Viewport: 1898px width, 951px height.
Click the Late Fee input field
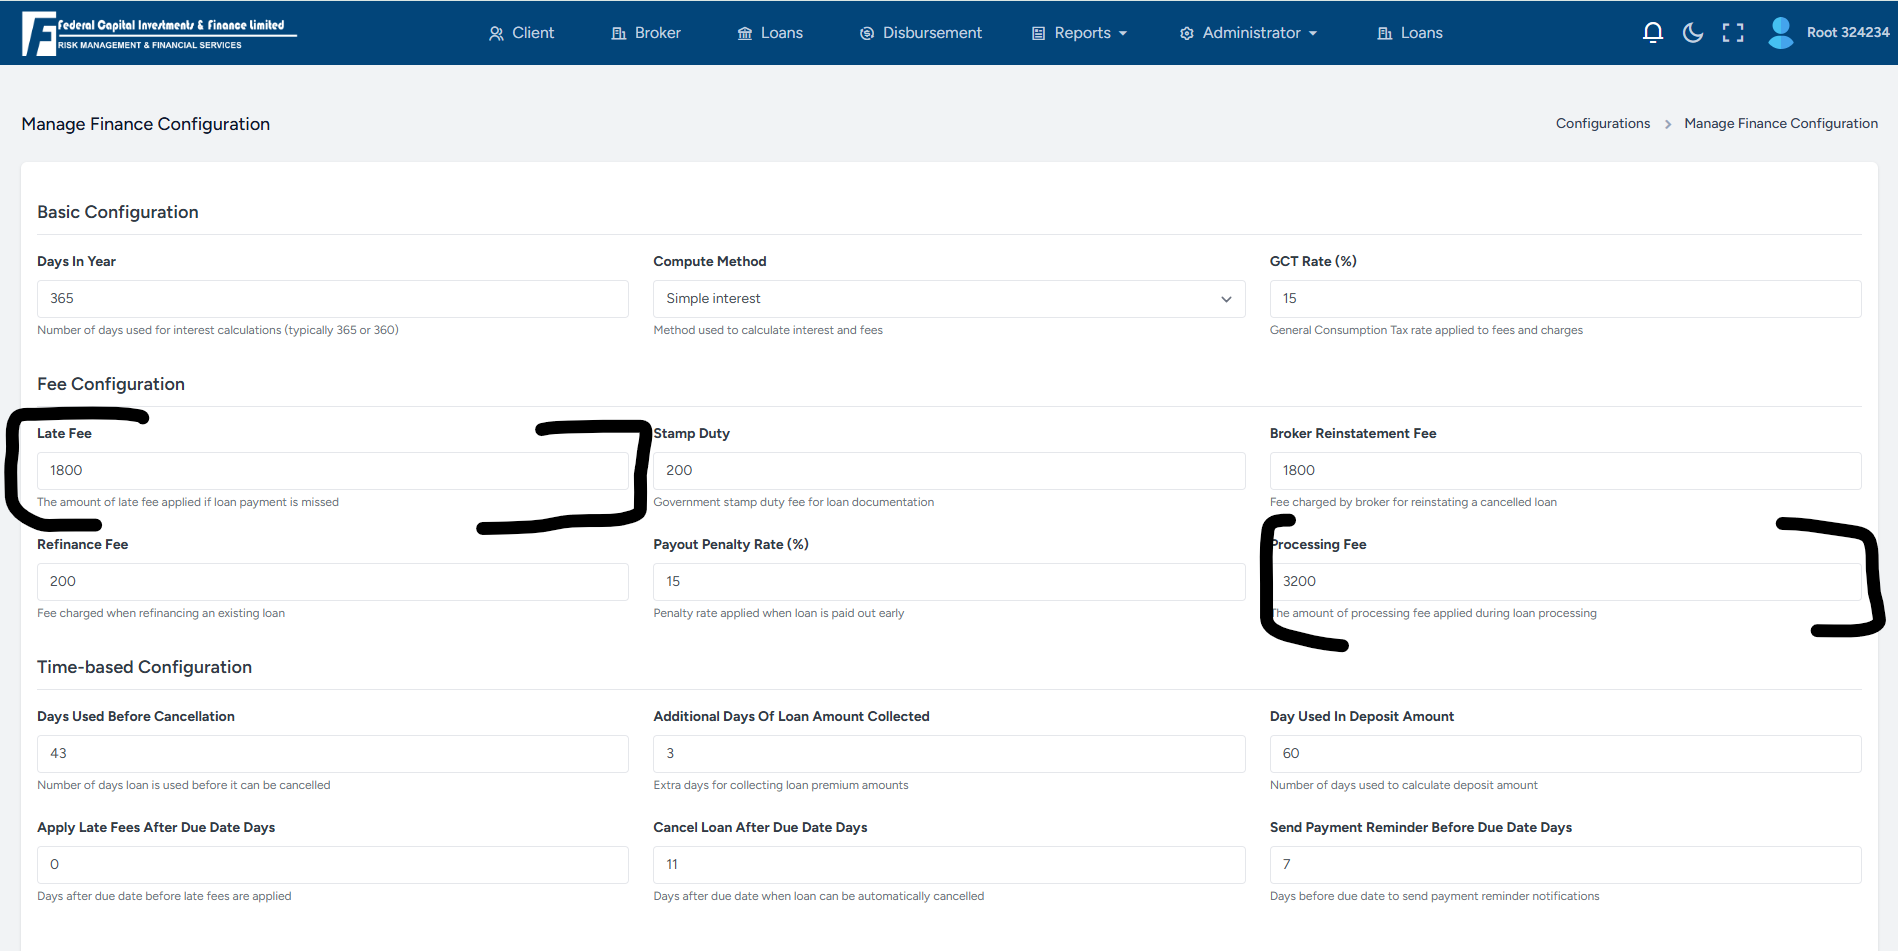[x=332, y=471]
